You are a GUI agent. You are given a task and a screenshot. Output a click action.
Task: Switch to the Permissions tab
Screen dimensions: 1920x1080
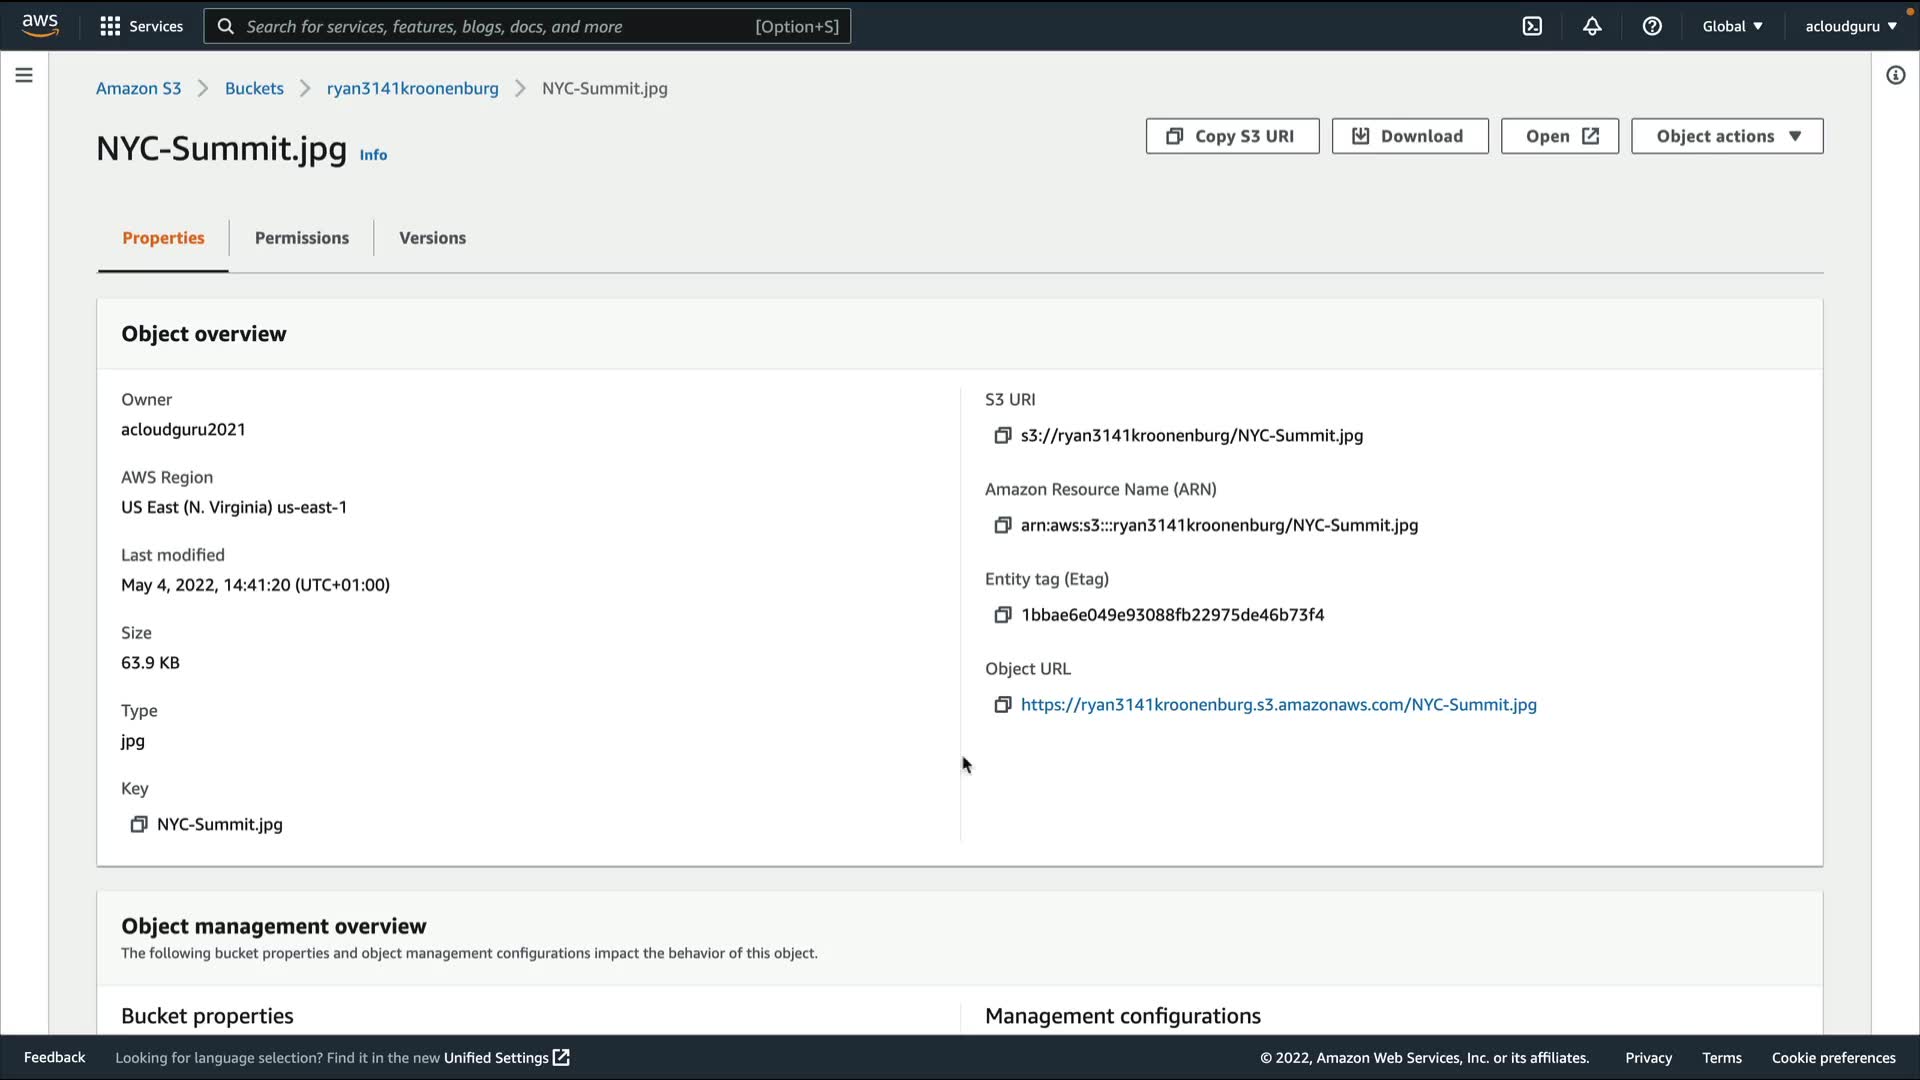pyautogui.click(x=301, y=238)
